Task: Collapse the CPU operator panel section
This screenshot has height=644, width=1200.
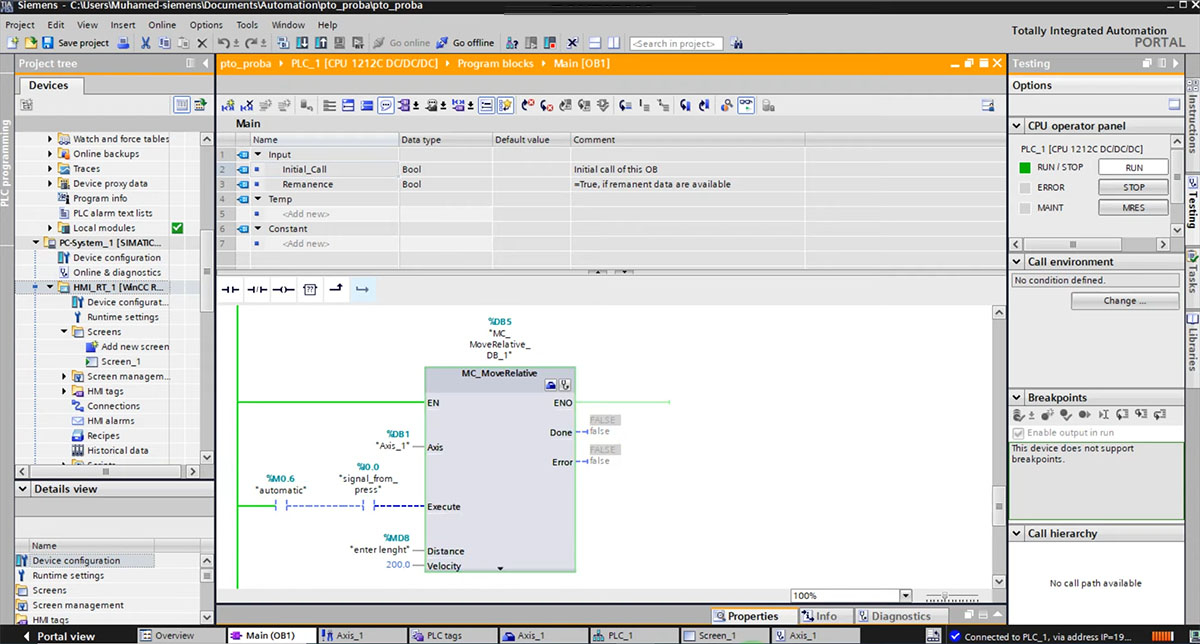Action: pos(1017,126)
